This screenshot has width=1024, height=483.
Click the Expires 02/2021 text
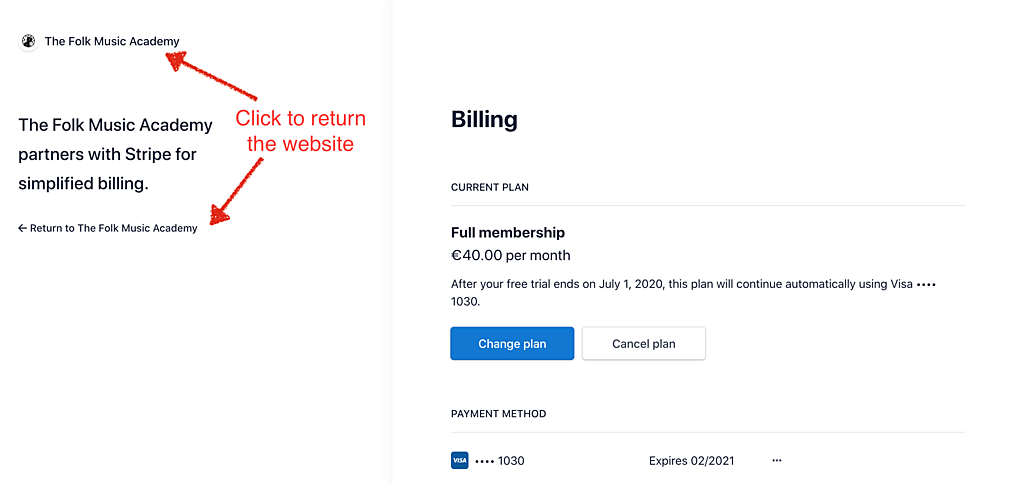(691, 461)
